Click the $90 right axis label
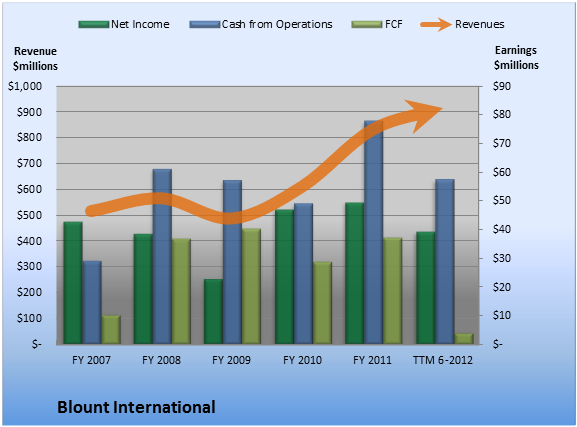Screen dimensions: 577x427 502,86
